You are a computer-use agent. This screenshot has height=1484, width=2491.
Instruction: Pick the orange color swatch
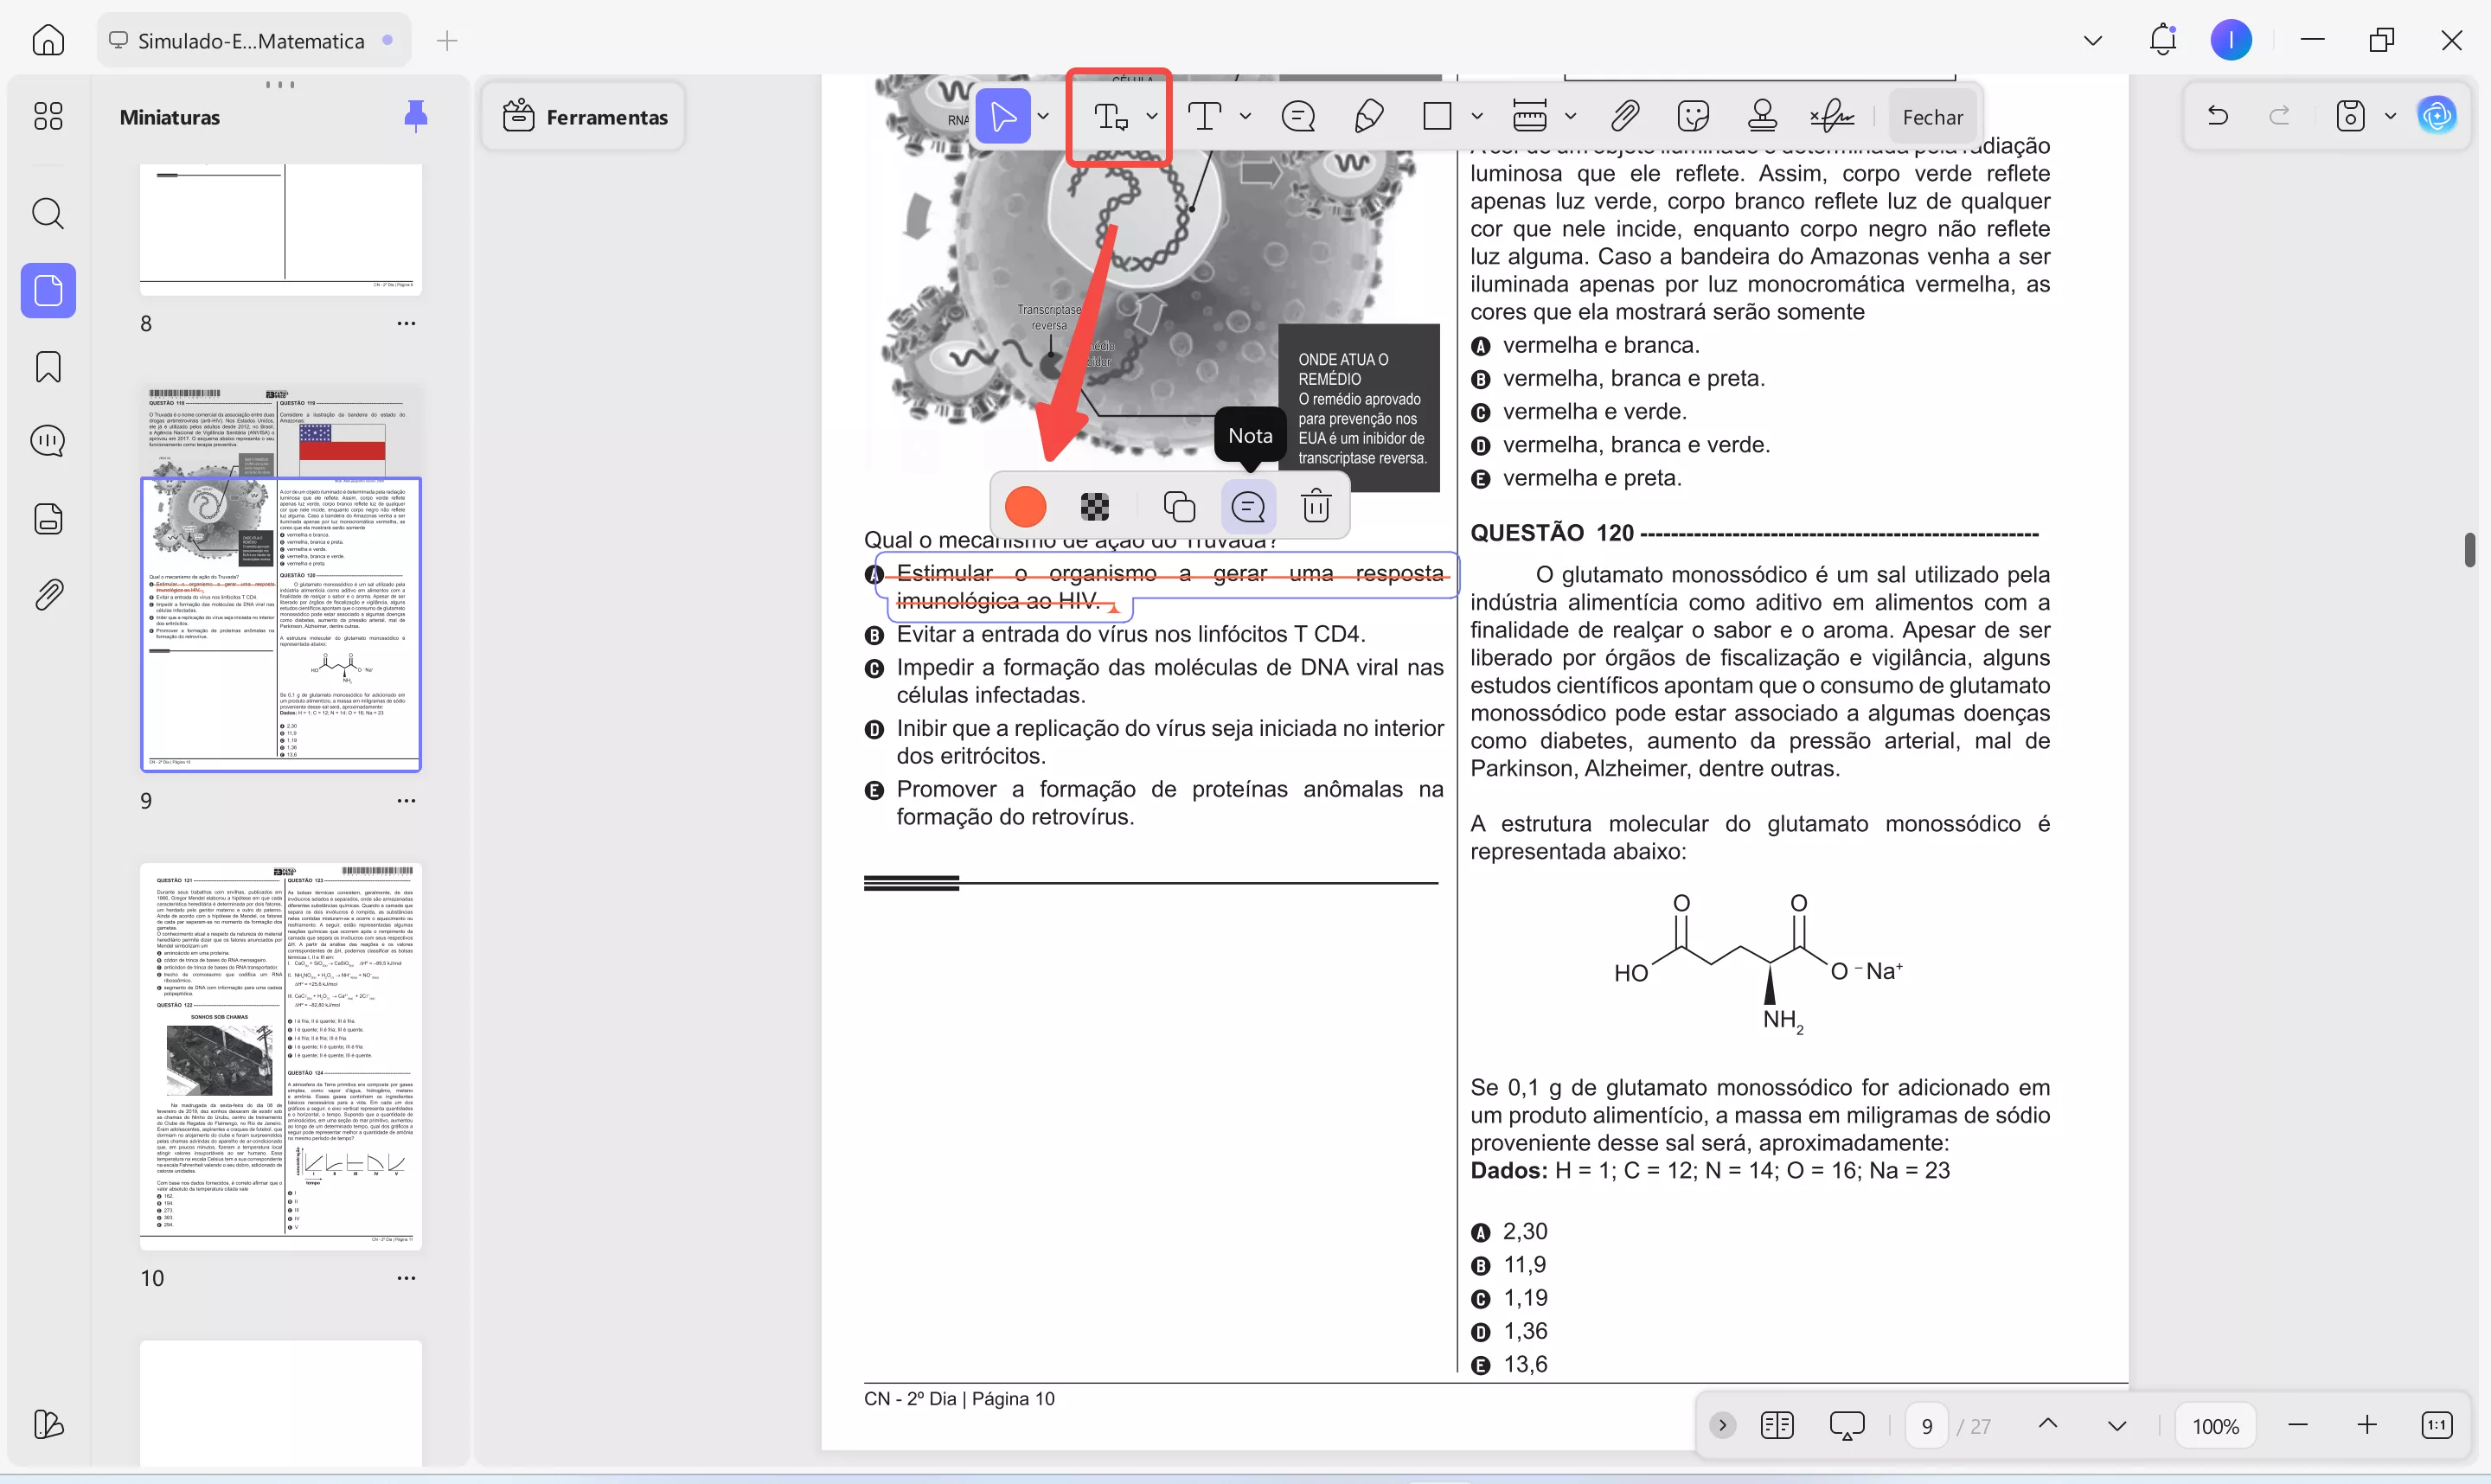[x=1025, y=507]
